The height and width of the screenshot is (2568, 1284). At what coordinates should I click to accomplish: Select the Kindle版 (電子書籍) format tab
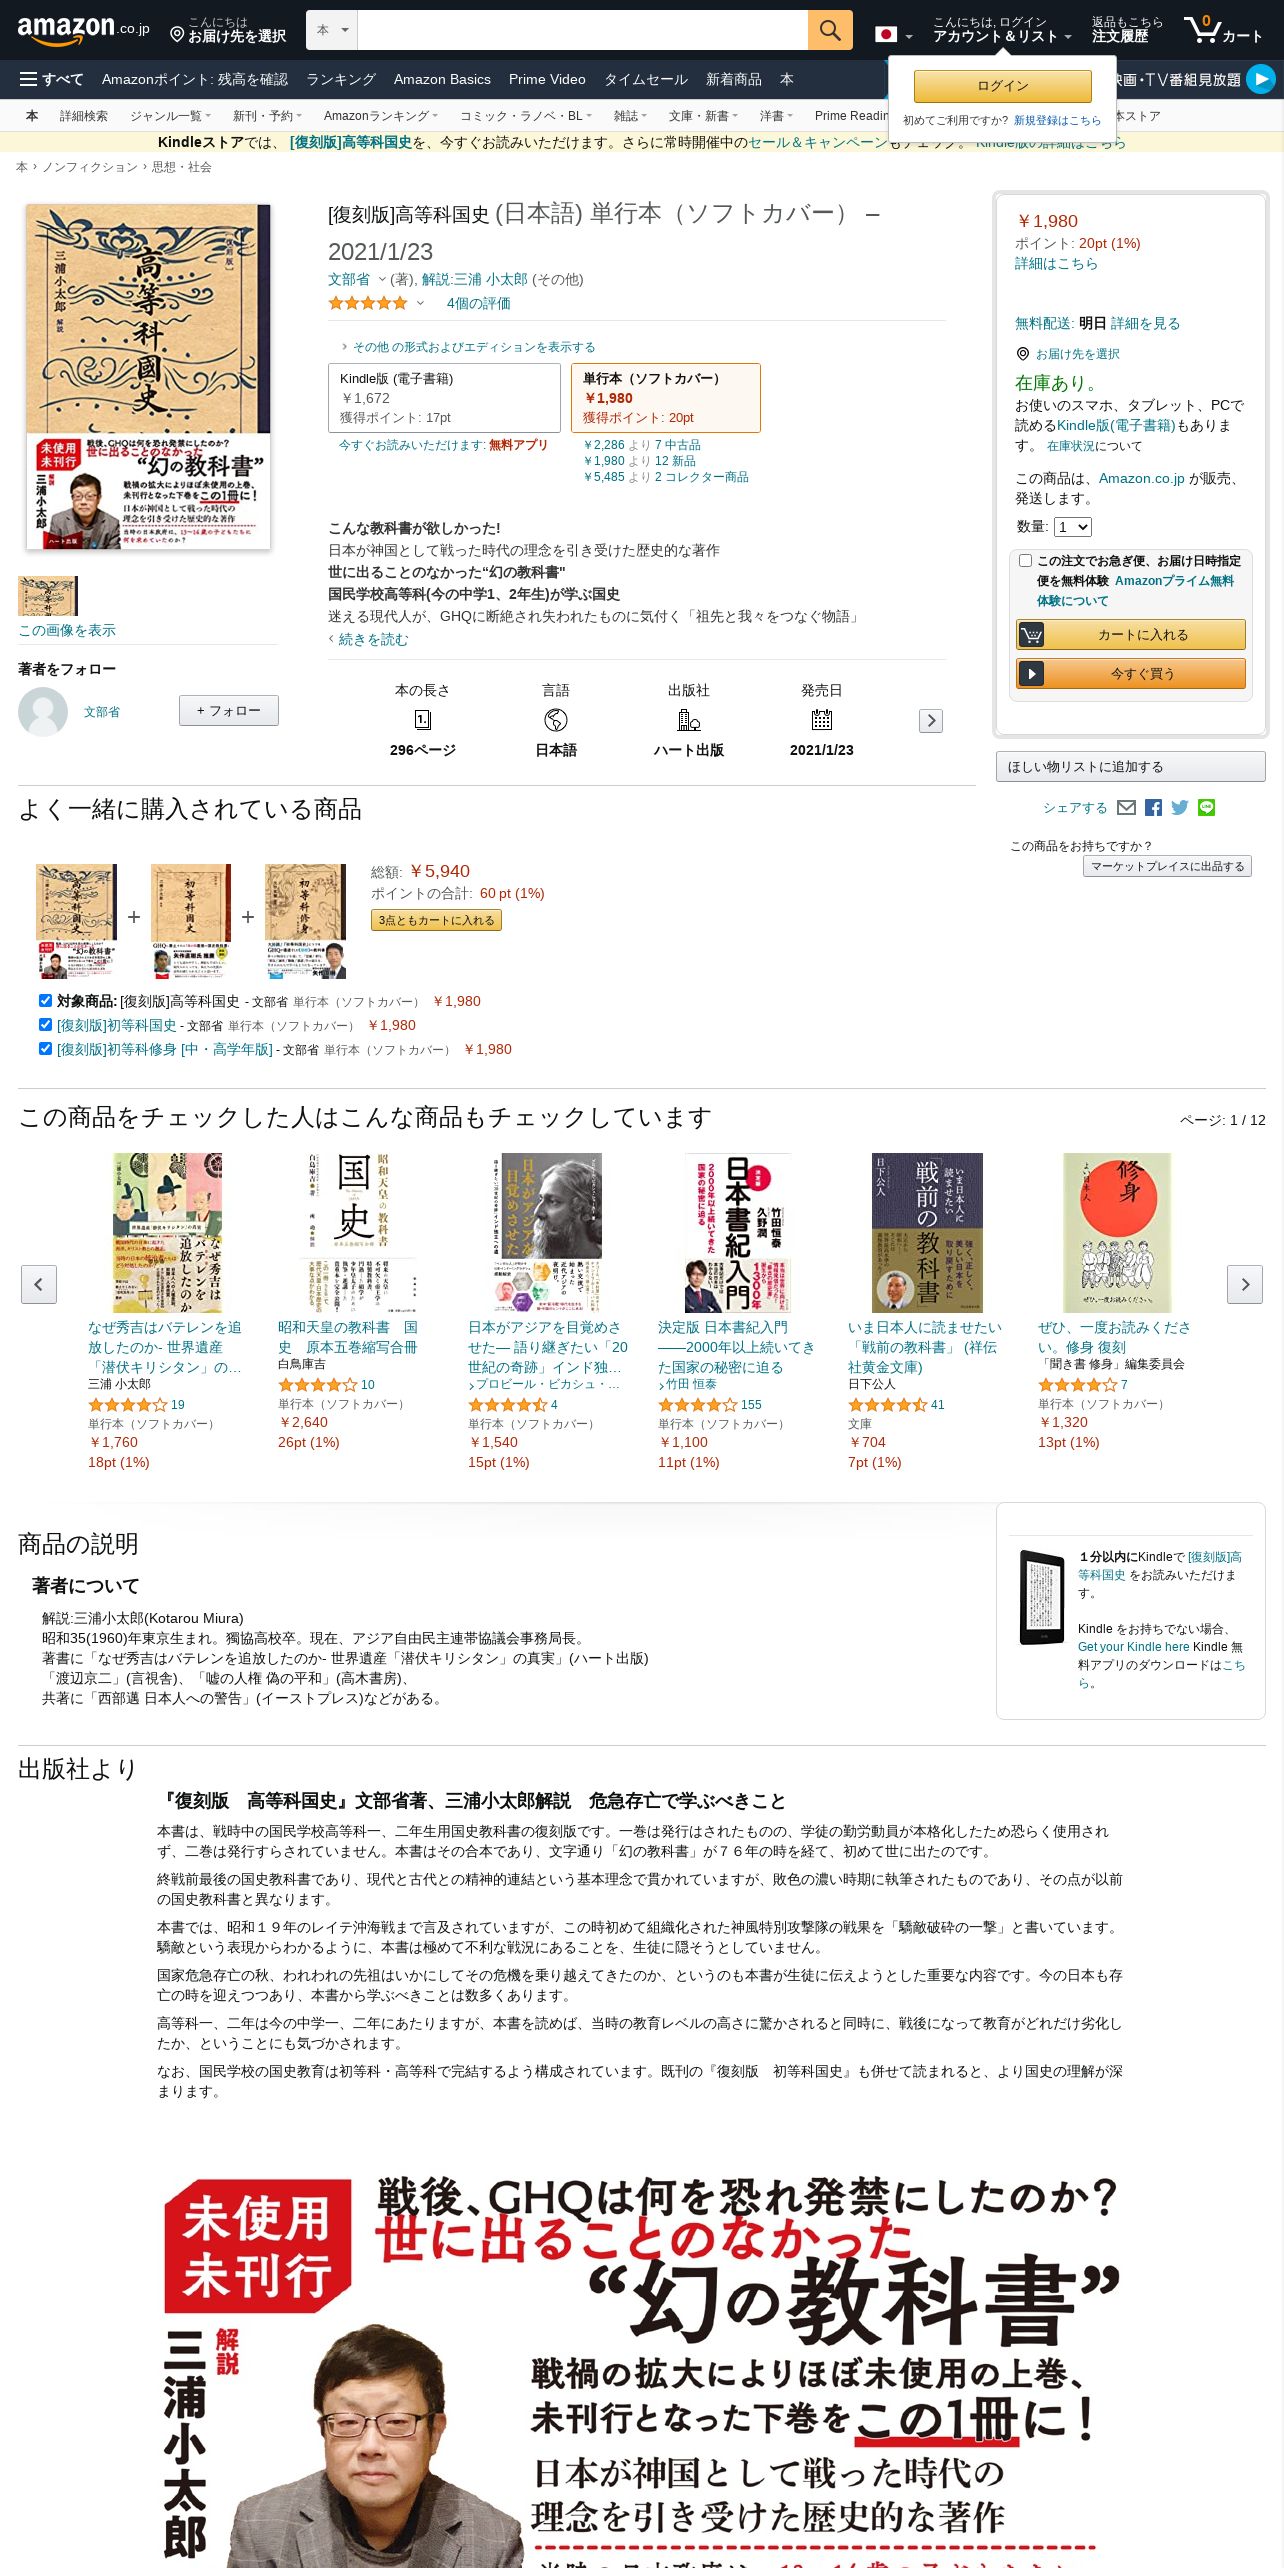[444, 398]
